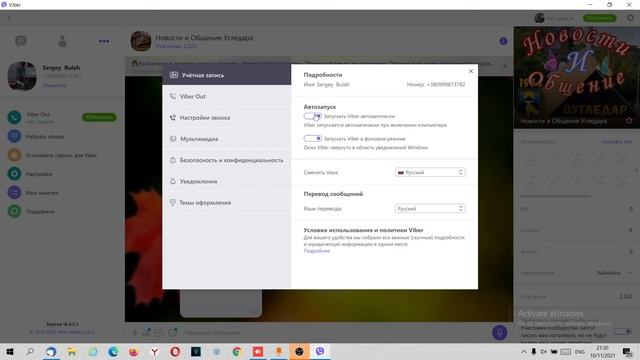Open Opera browser from the taskbar
This screenshot has width=640, height=360.
click(x=175, y=351)
